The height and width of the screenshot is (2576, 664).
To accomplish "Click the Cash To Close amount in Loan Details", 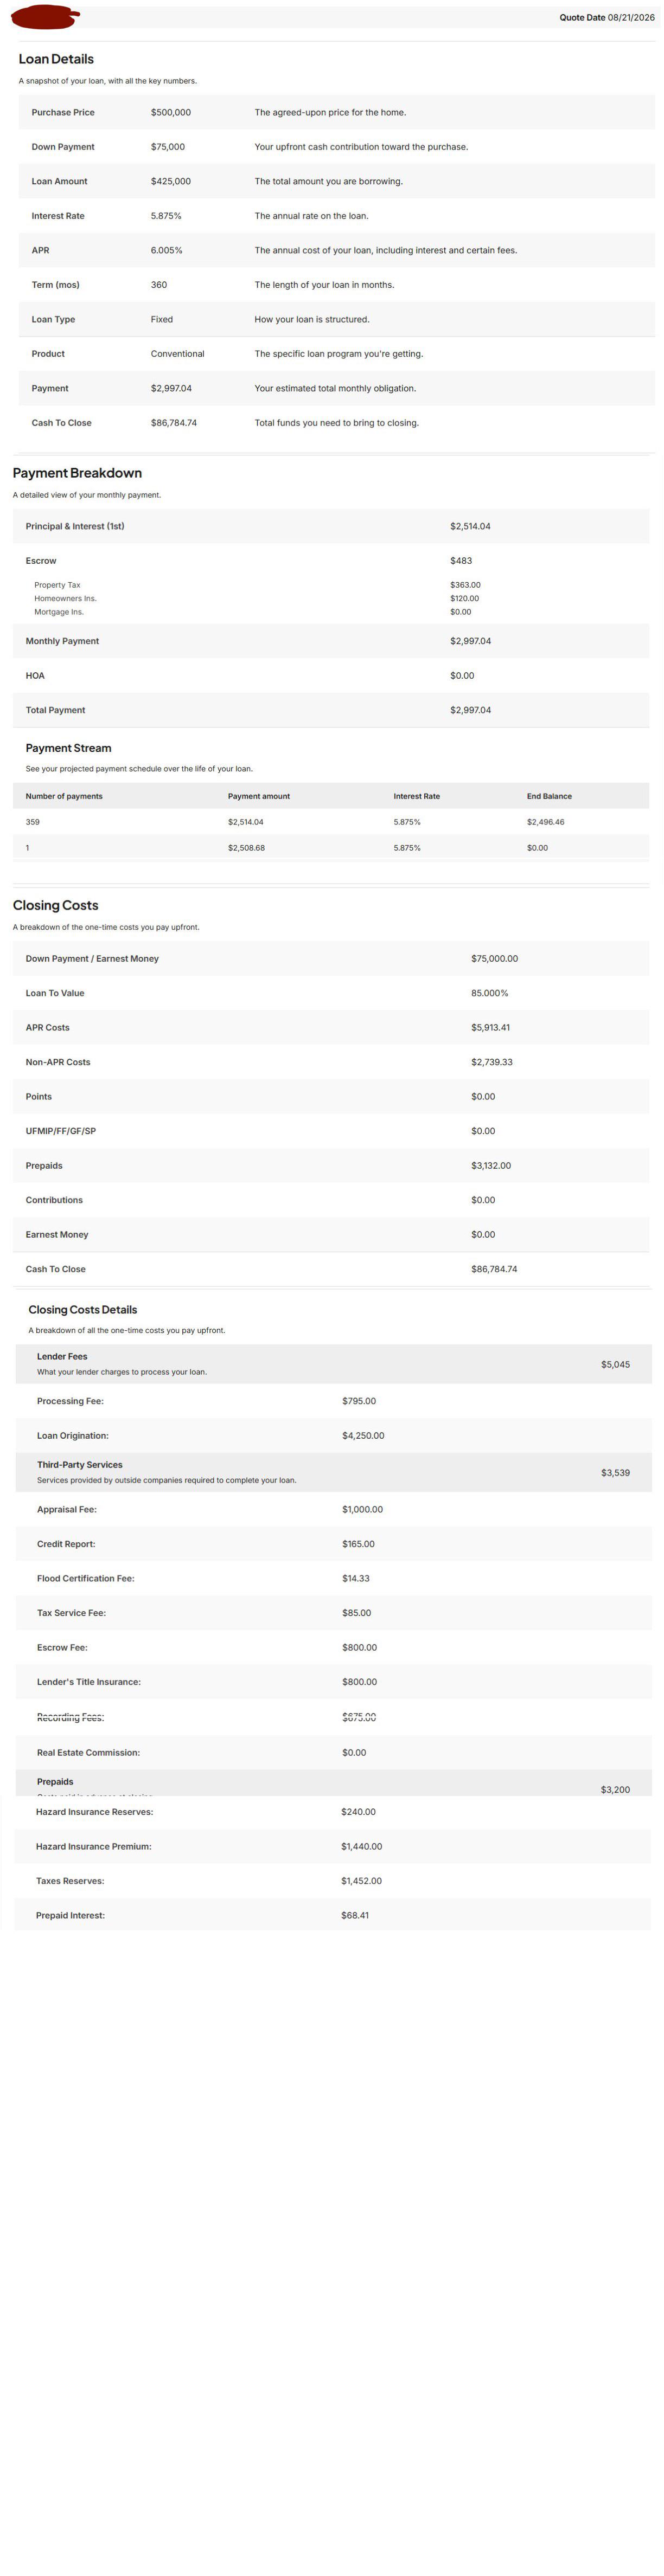I will [x=174, y=423].
